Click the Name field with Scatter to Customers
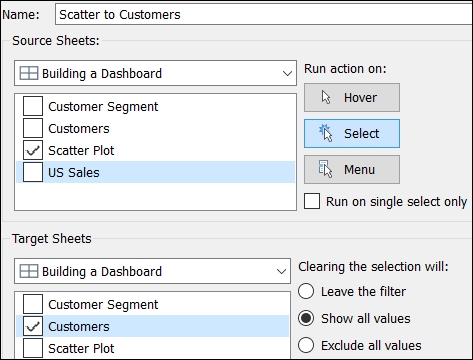This screenshot has width=473, height=360. pyautogui.click(x=263, y=14)
